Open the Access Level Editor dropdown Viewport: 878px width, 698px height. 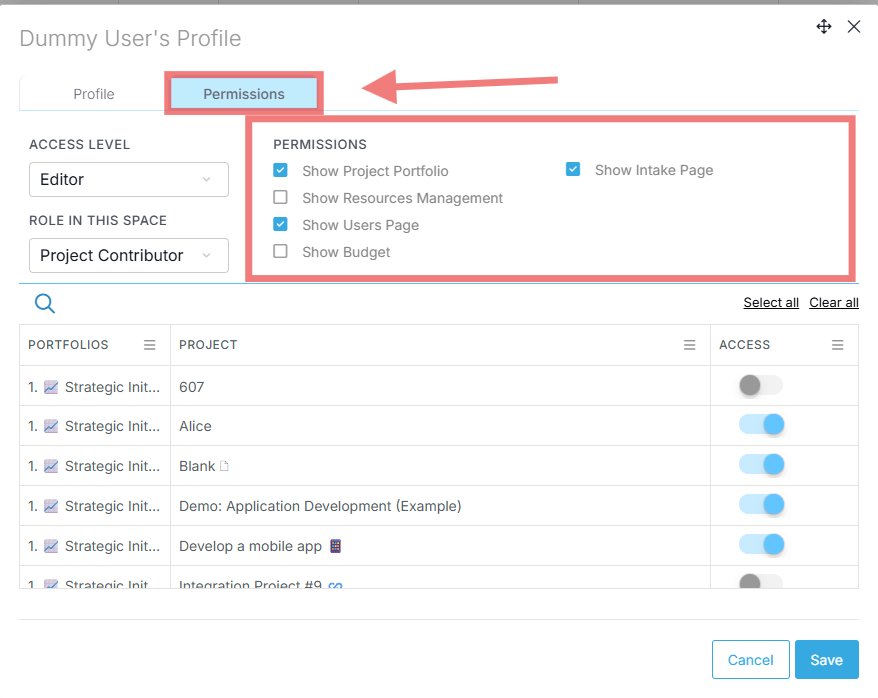coord(129,180)
